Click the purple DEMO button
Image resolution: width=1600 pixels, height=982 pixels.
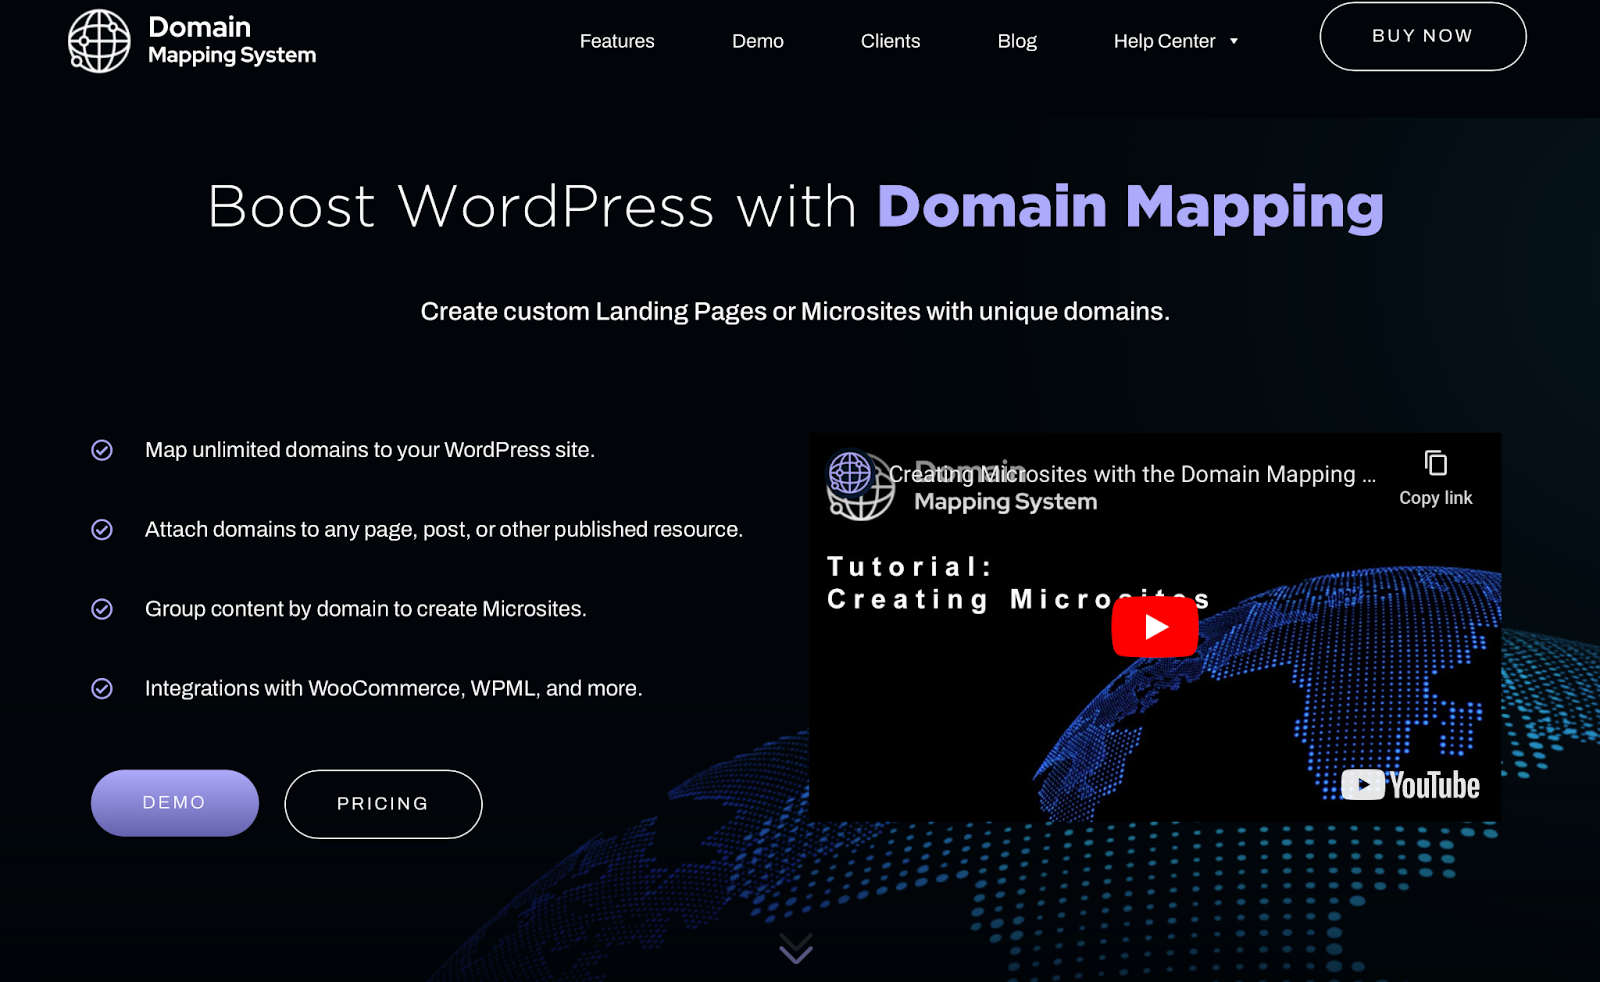(175, 803)
